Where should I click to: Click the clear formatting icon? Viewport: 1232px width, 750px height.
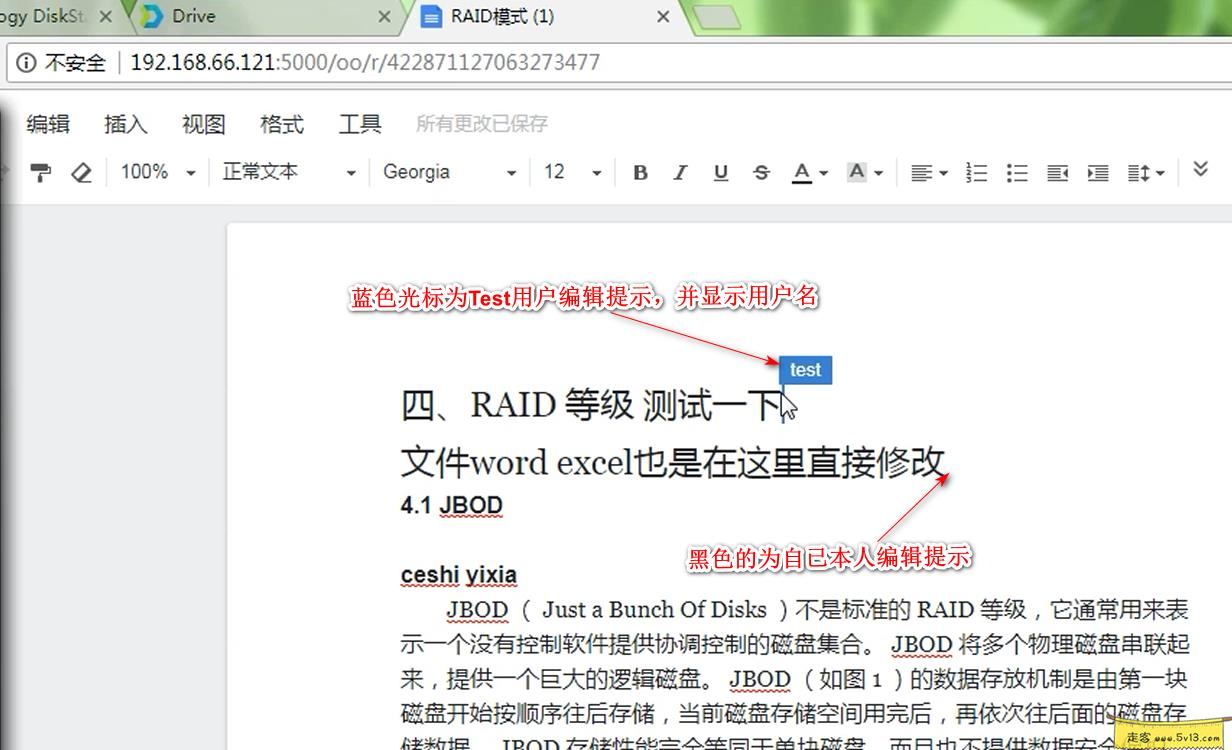[81, 172]
